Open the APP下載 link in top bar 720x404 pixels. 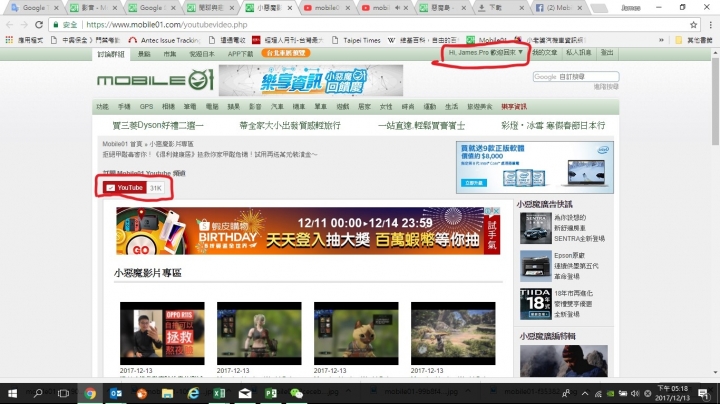coord(241,54)
